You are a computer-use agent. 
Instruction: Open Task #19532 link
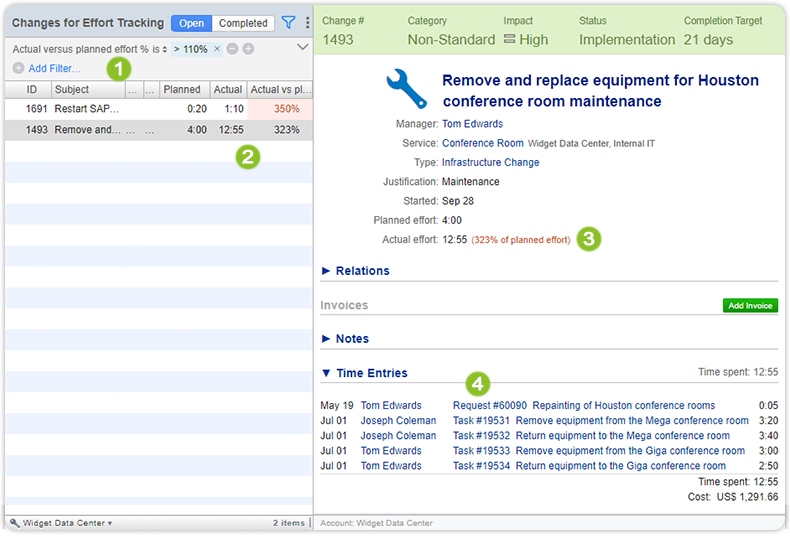481,436
